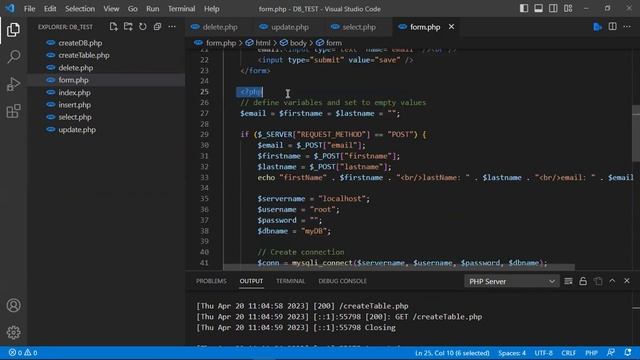Click the body breadcrumb segment
640x360 pixels.
click(293, 43)
